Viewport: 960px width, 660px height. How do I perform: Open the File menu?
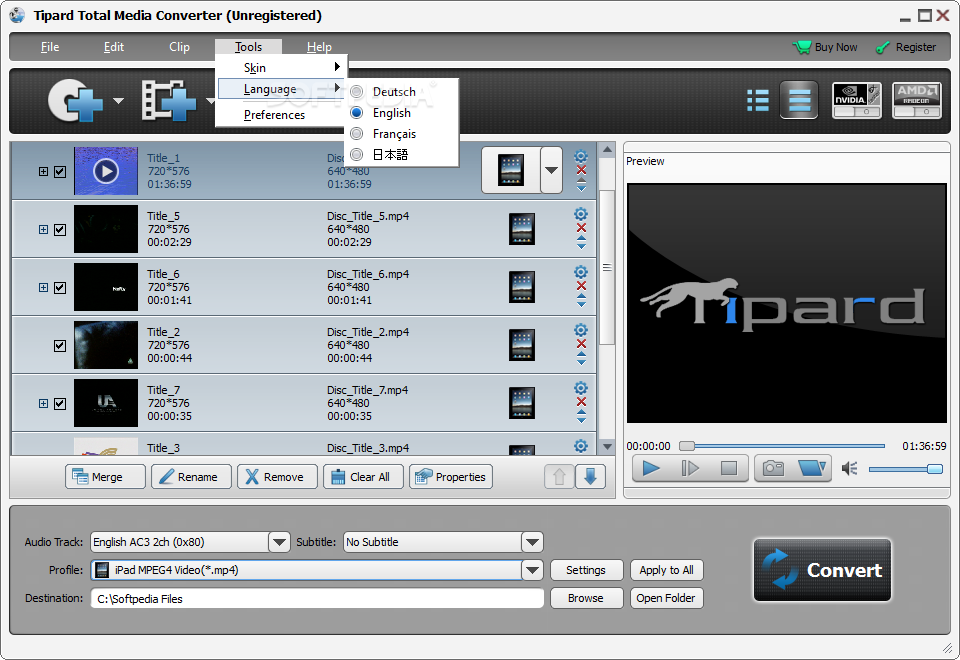[50, 47]
